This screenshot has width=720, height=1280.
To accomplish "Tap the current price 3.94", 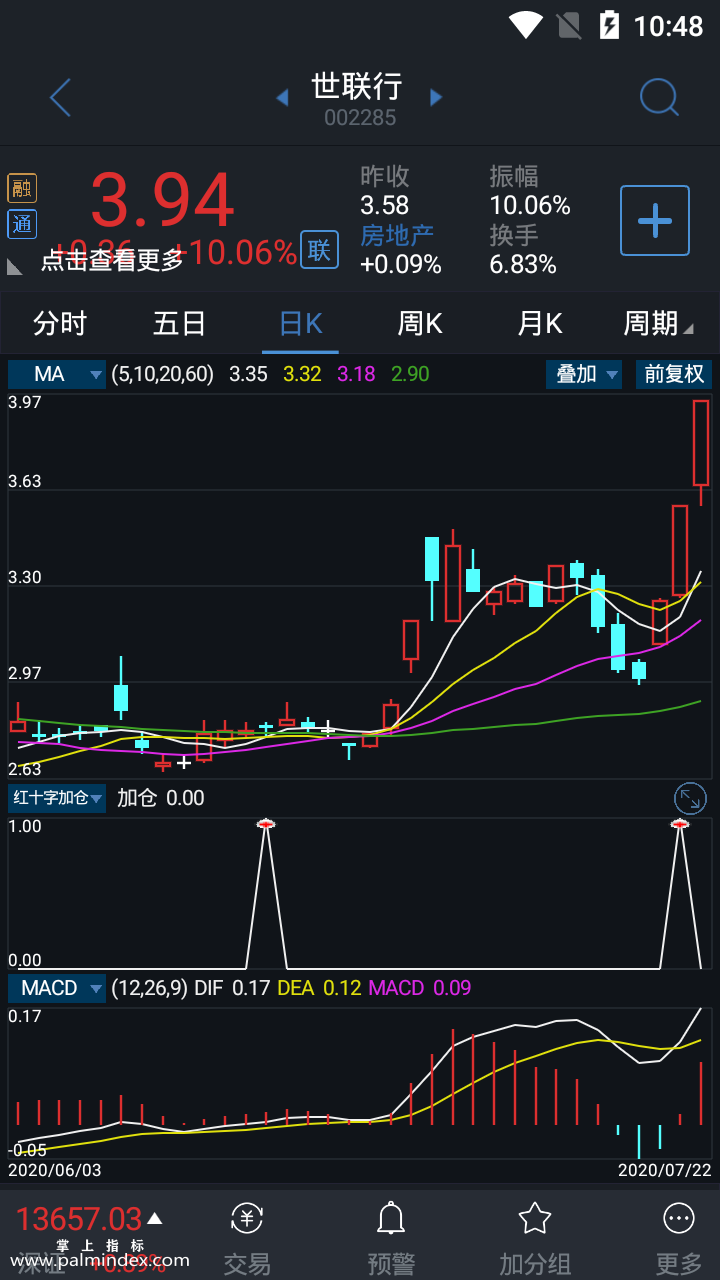I will pos(163,201).
